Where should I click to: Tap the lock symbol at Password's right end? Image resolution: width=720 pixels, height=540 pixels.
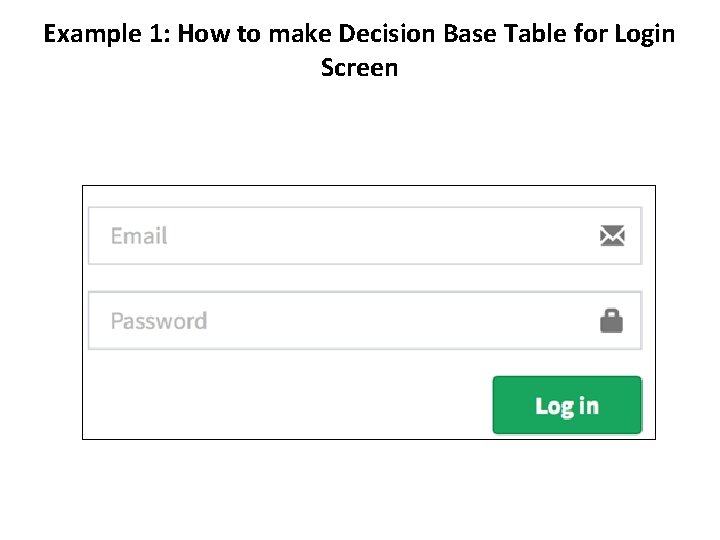[x=611, y=321]
